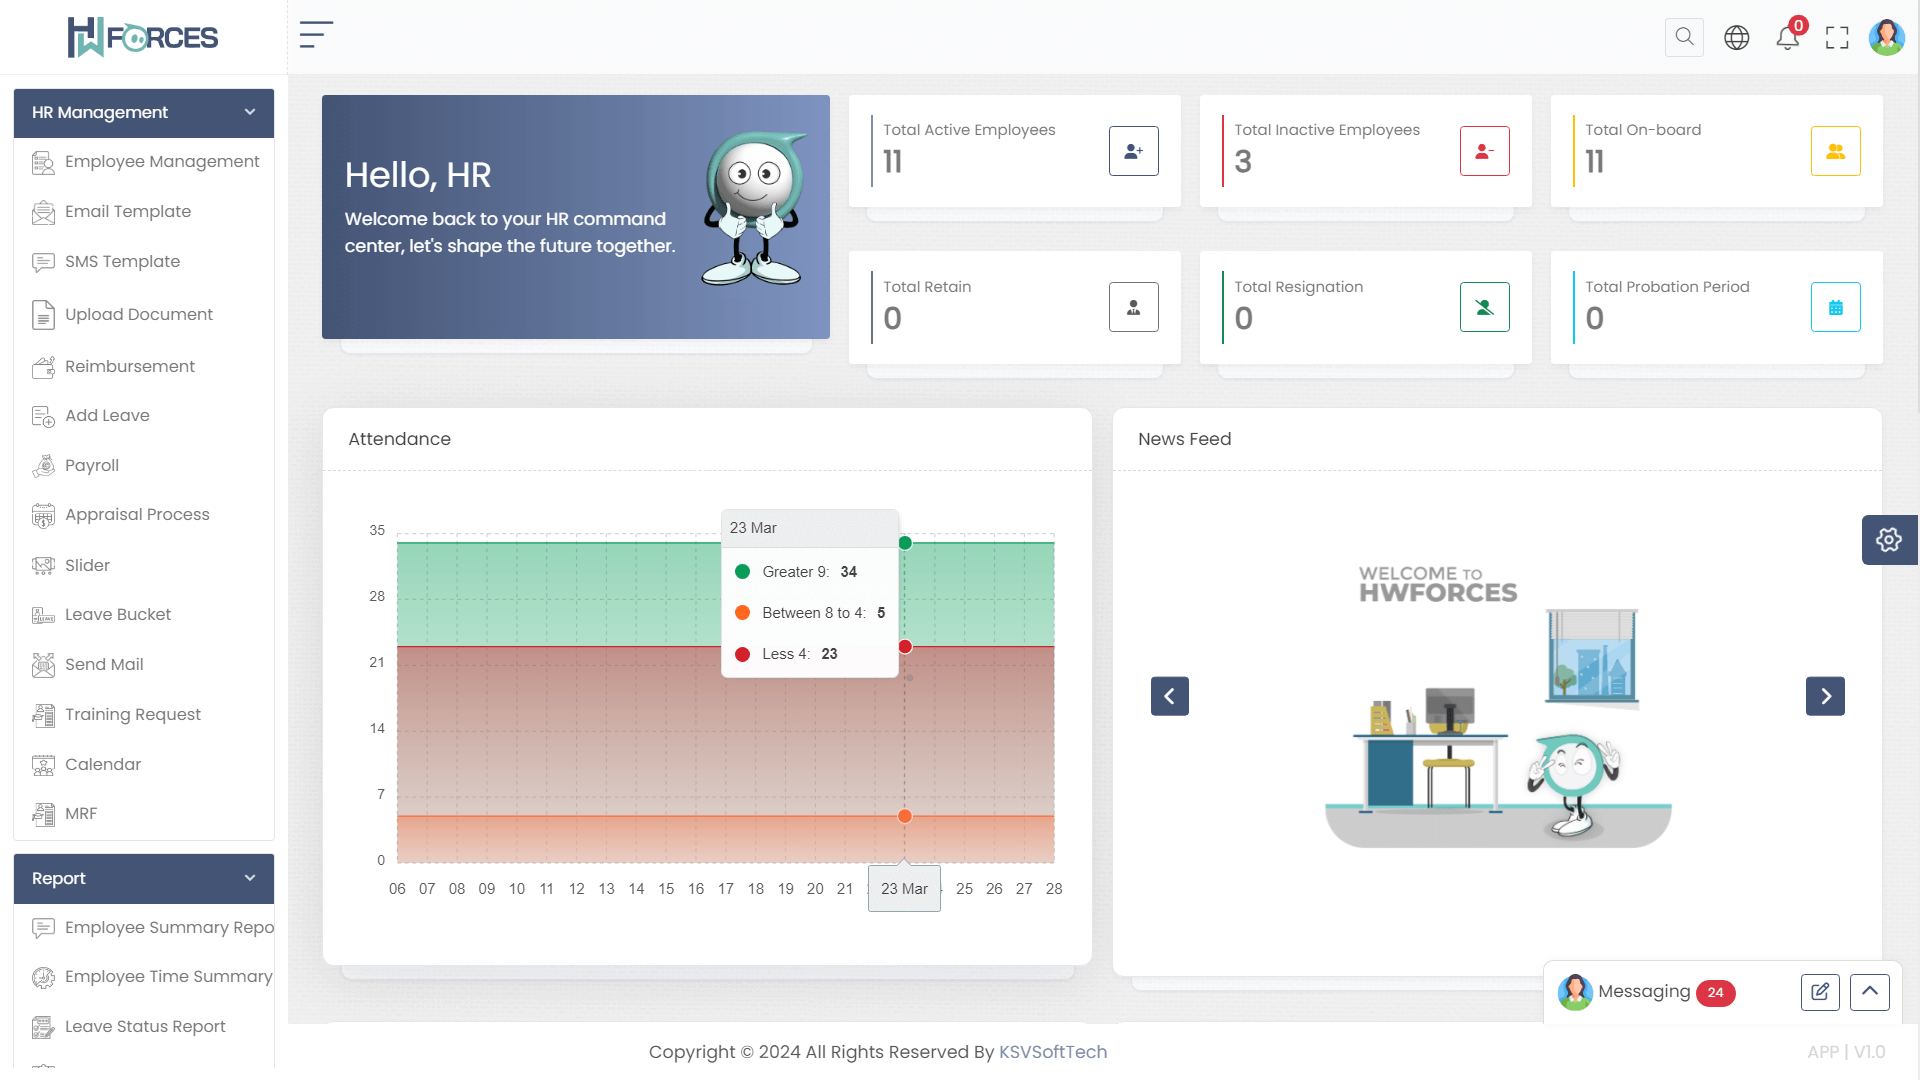This screenshot has width=1920, height=1080.
Task: Open the settings gear side panel
Action: (x=1889, y=540)
